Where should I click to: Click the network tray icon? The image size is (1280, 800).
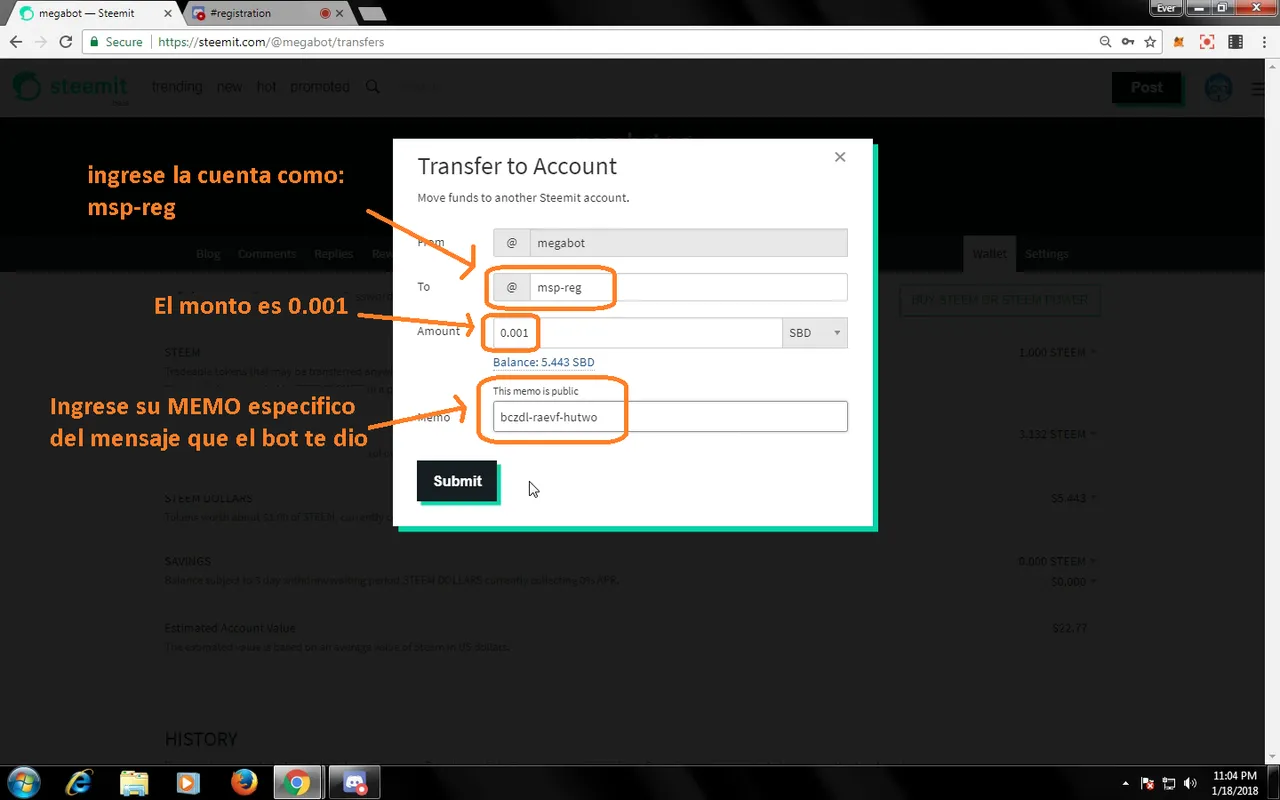1169,783
